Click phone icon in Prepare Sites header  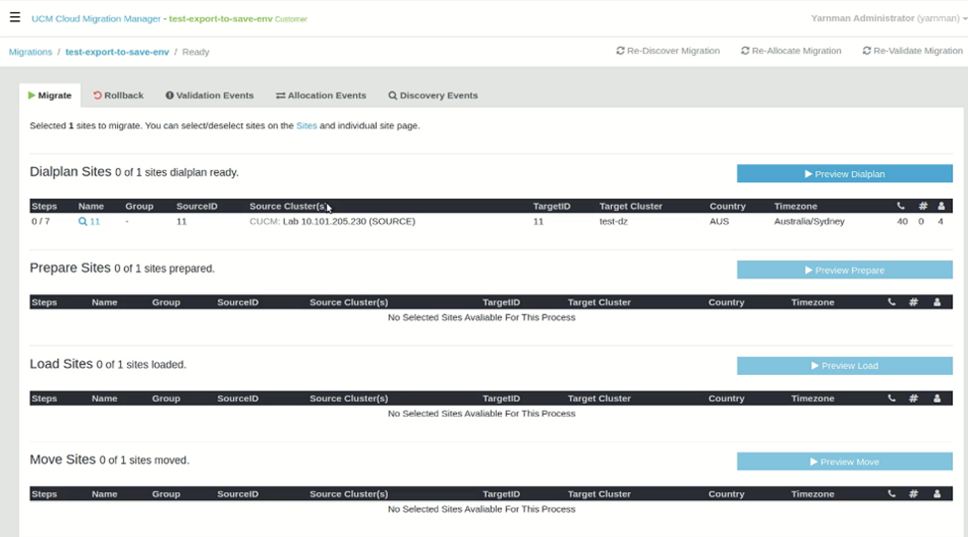coord(891,302)
